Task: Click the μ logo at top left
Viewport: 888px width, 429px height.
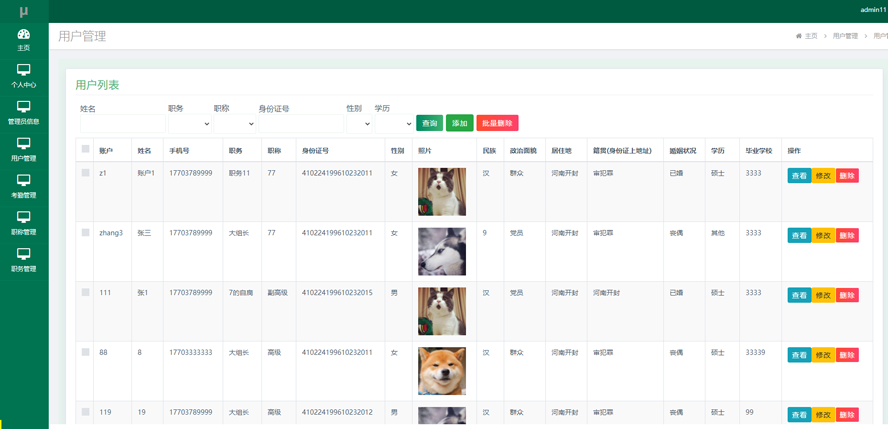Action: 24,11
